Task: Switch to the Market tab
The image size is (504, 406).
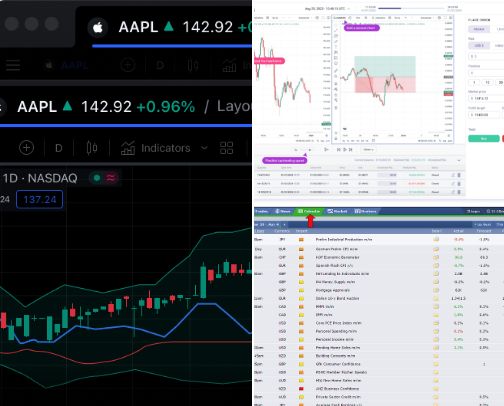Action: click(x=337, y=211)
